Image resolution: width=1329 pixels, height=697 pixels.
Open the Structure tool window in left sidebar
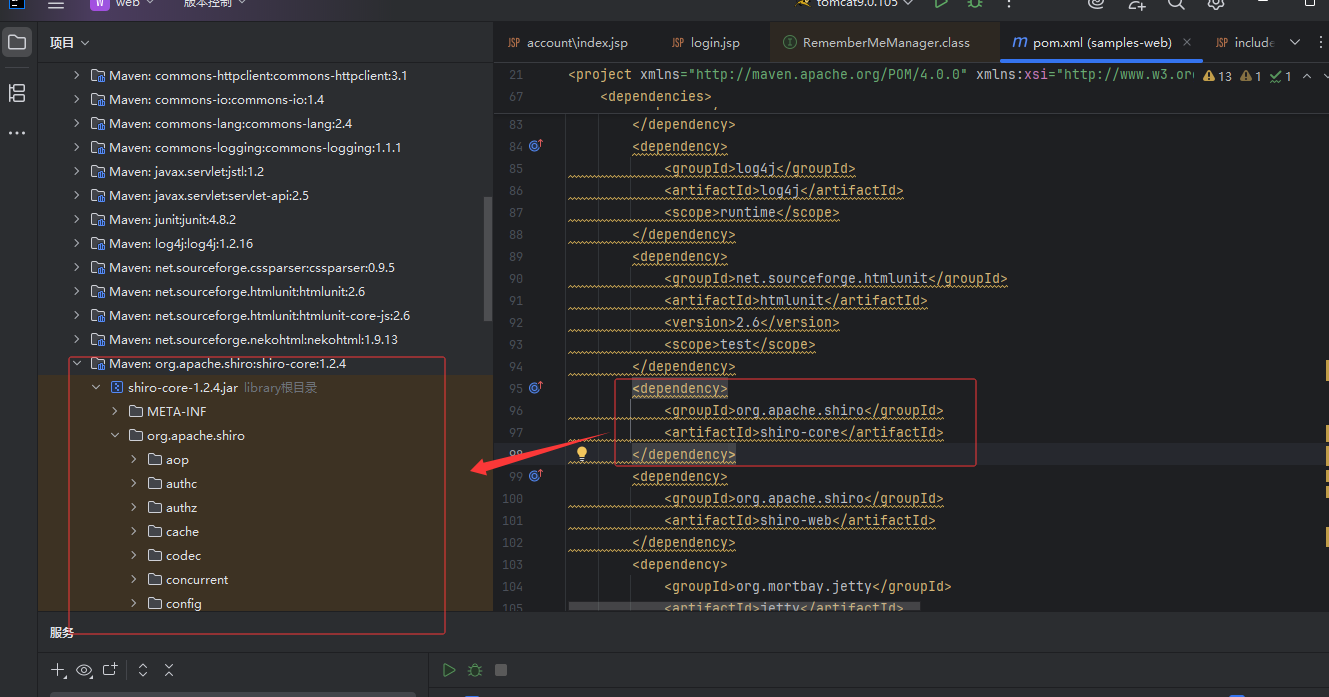(x=17, y=93)
